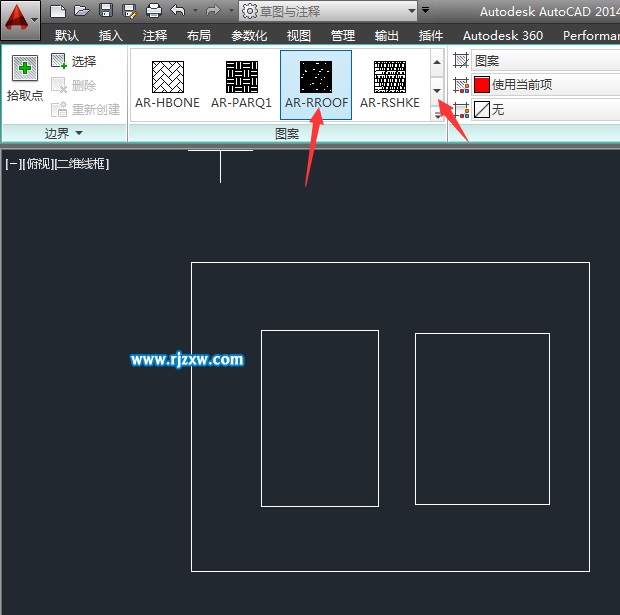Switch to the 插入 ribbon tab

tap(111, 36)
